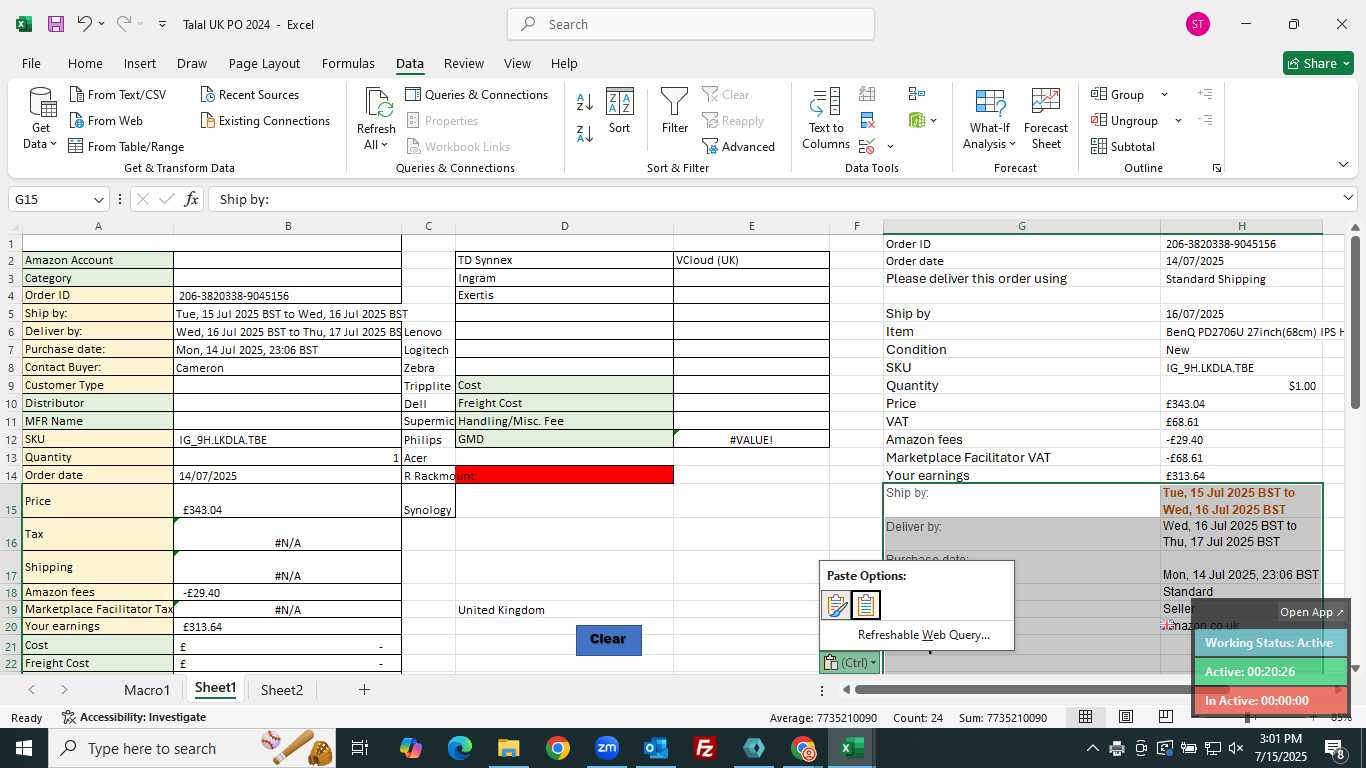Open the Review tab
The width and height of the screenshot is (1366, 768).
pyautogui.click(x=463, y=63)
